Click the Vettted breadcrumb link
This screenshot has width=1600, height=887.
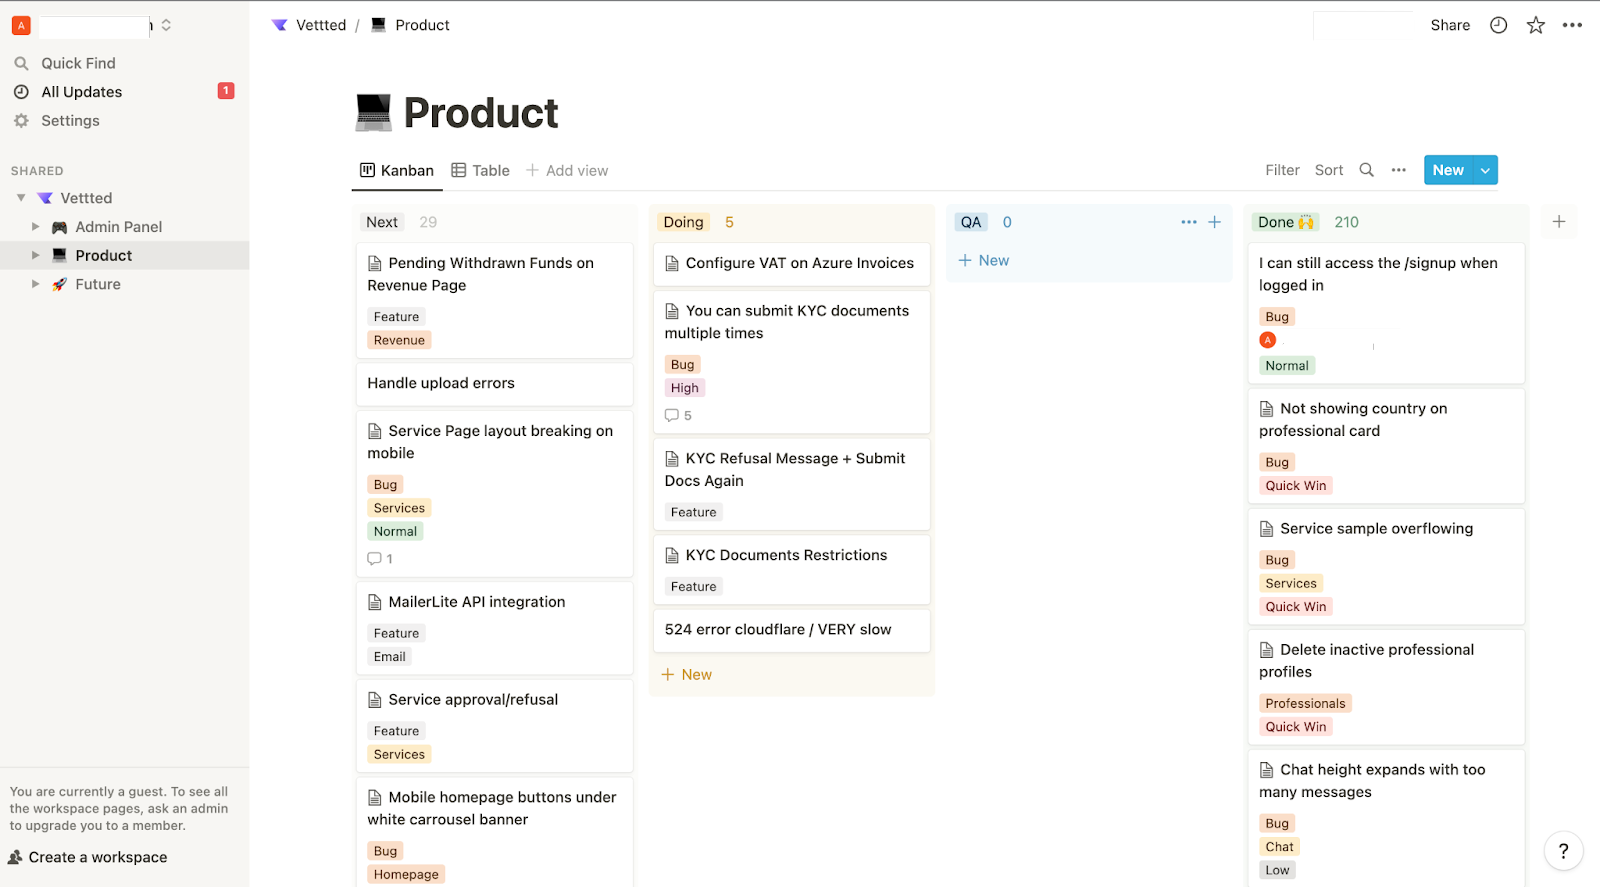(321, 25)
